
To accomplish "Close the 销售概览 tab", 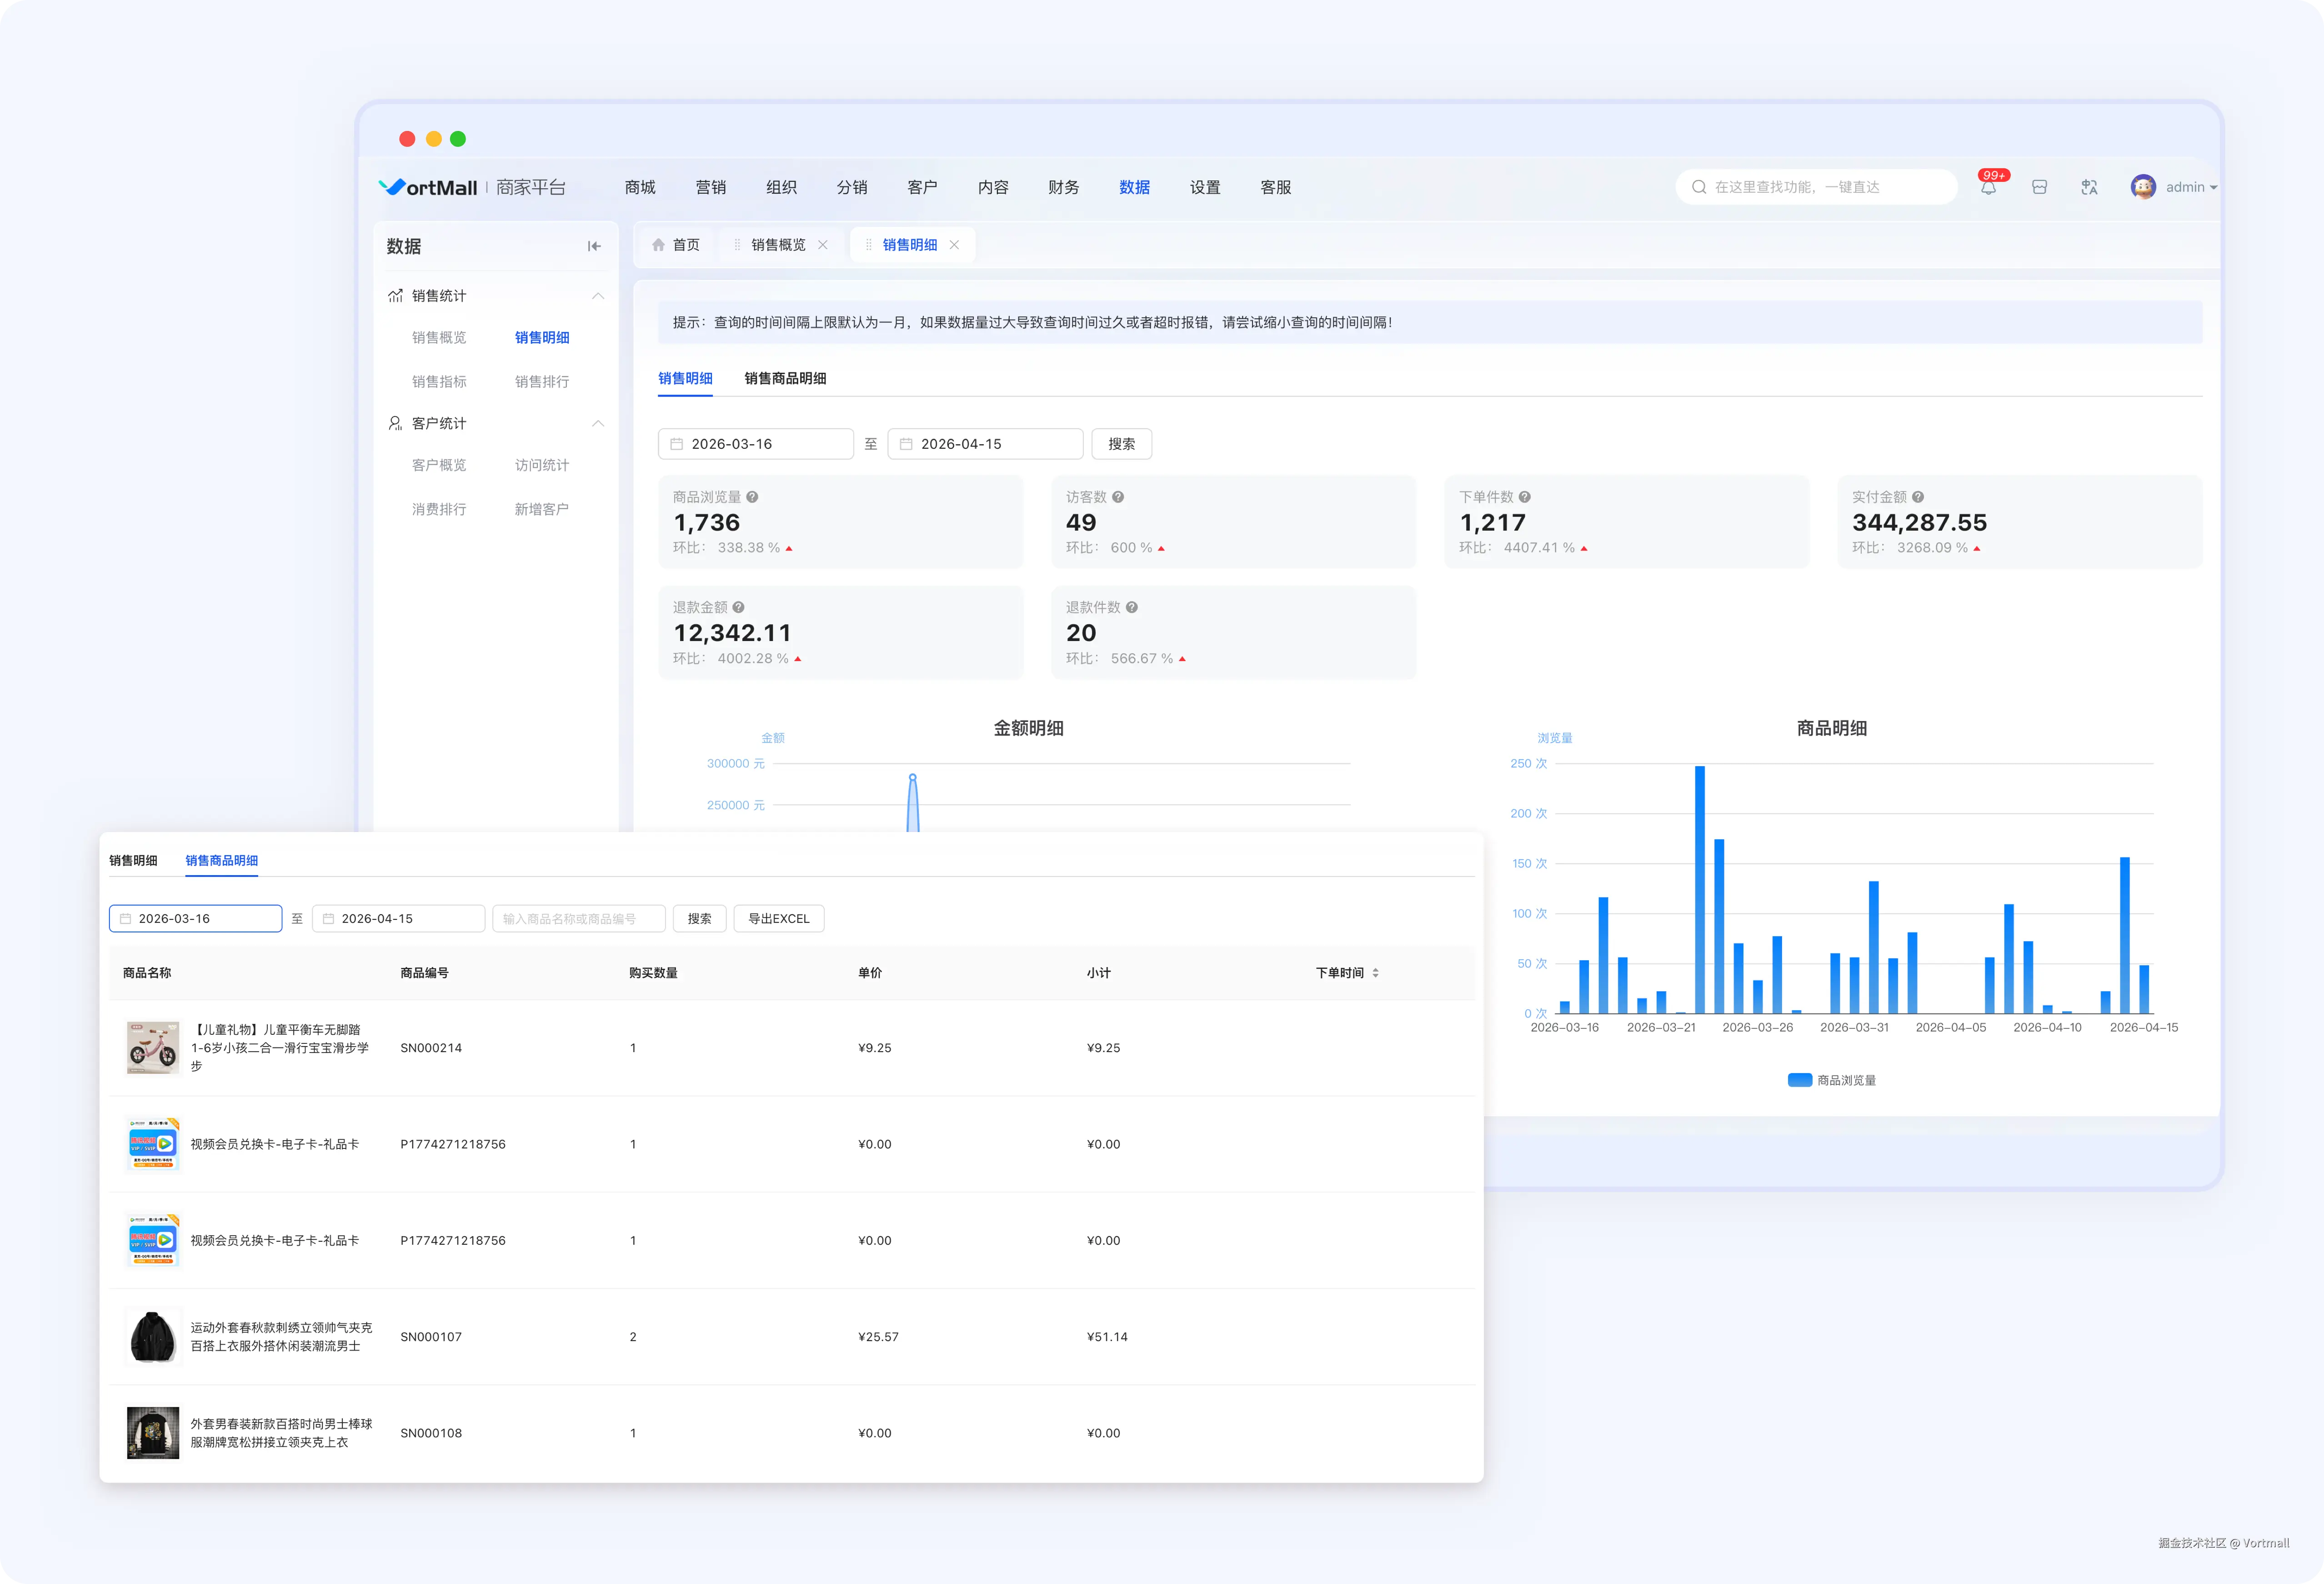I will (x=823, y=245).
